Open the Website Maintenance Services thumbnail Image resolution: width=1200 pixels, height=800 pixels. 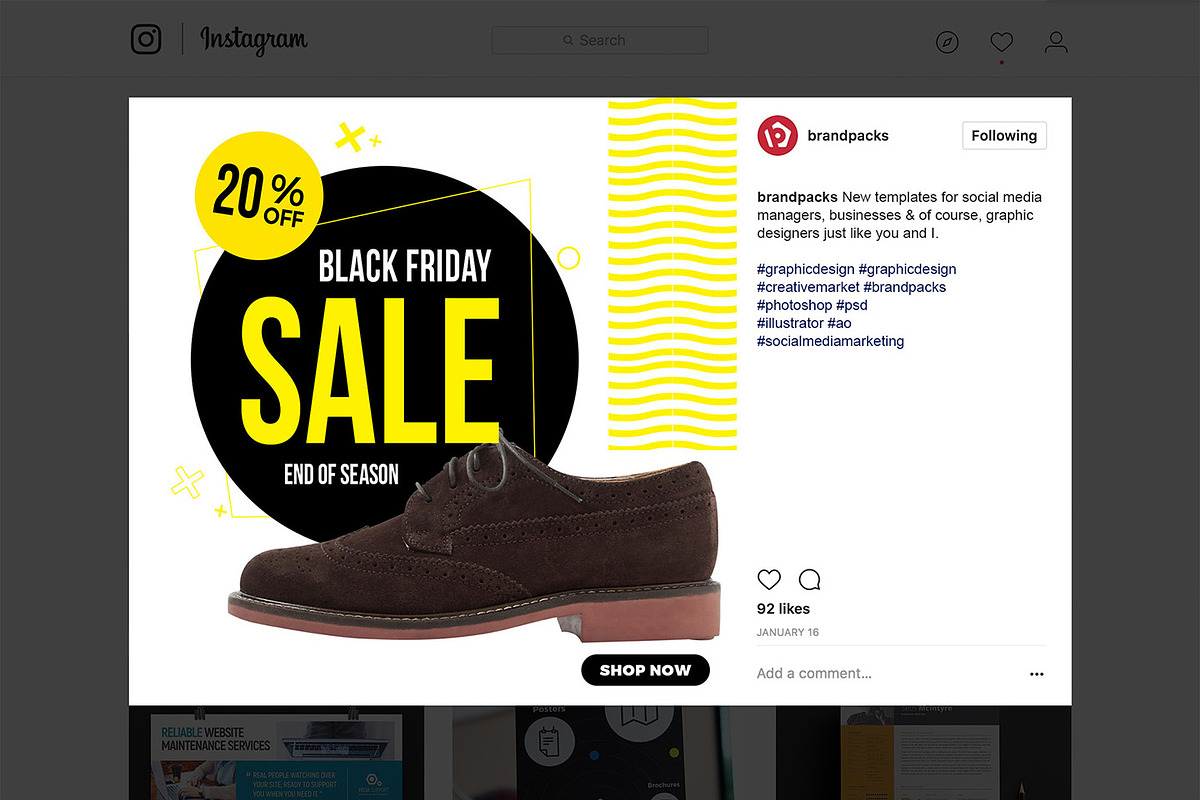tap(276, 752)
